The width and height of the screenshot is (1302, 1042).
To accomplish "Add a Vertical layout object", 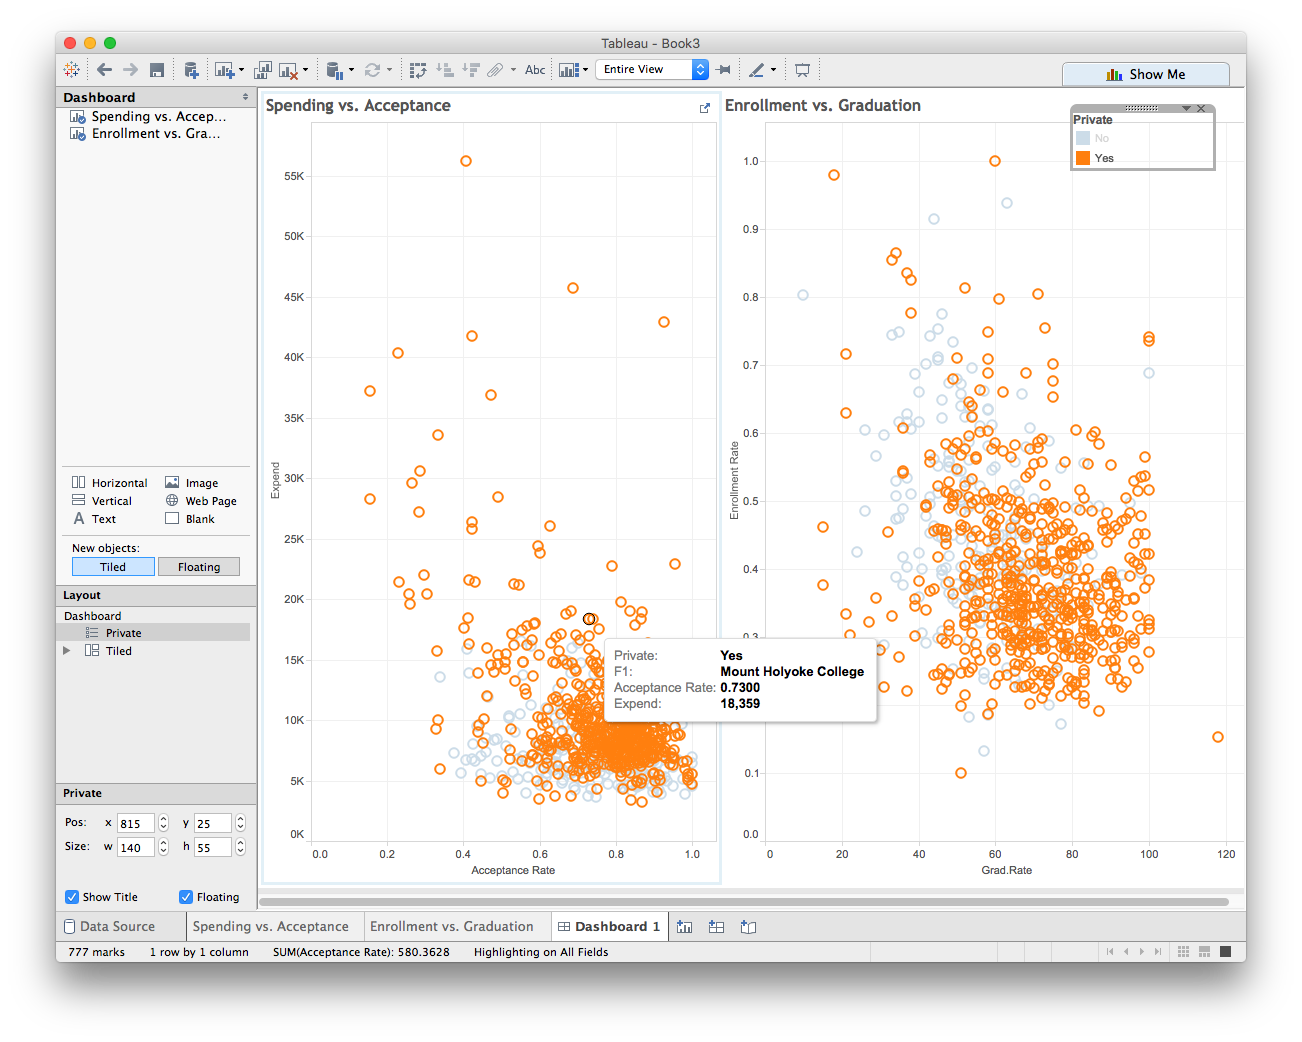I will pyautogui.click(x=102, y=501).
